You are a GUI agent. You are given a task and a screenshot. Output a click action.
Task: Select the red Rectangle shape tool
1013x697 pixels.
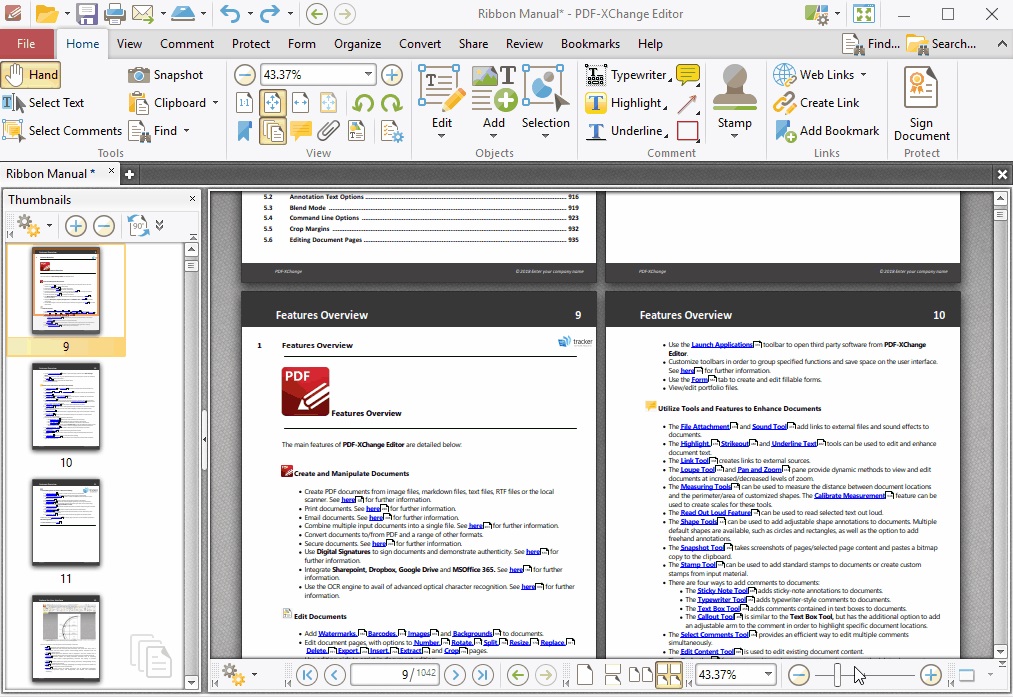[x=687, y=131]
